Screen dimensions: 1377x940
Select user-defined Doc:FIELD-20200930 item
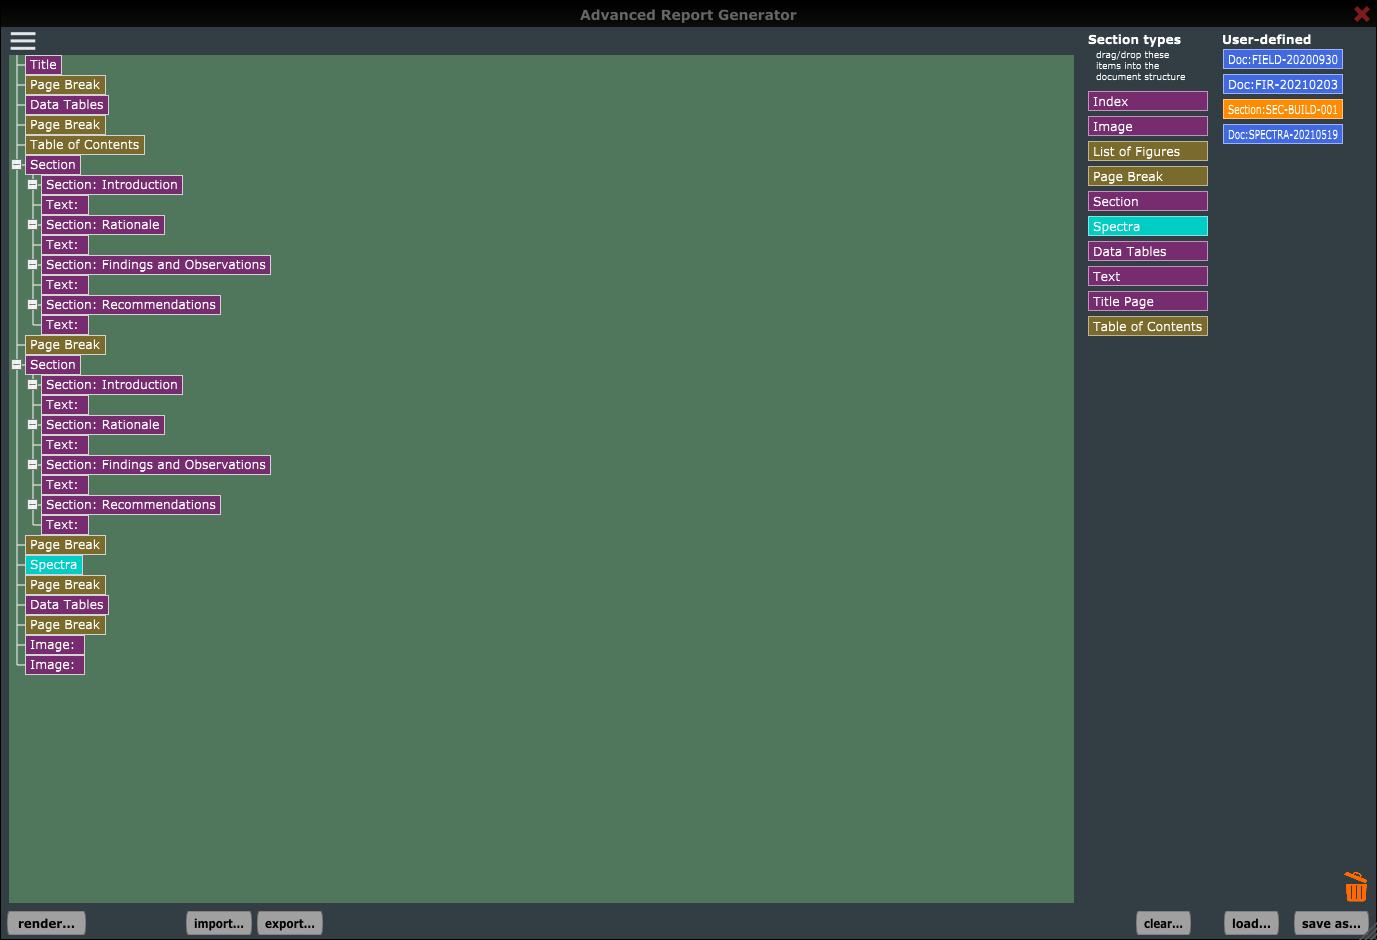[1282, 59]
